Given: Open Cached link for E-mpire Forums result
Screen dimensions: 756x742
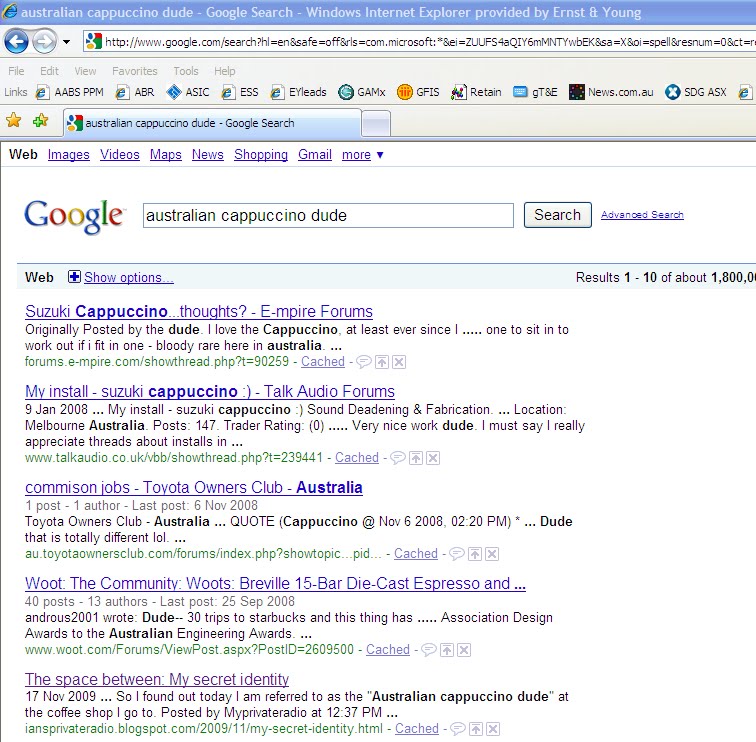Looking at the screenshot, I should click(x=323, y=362).
